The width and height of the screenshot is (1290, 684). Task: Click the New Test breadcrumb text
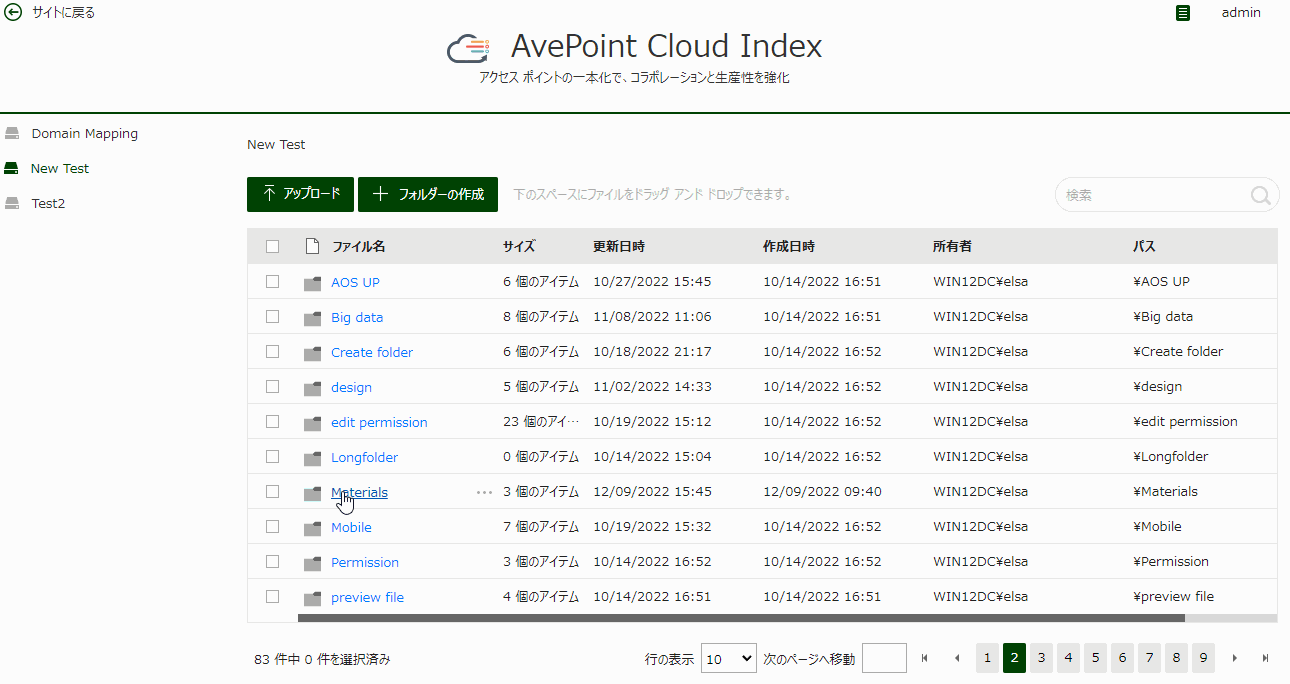coord(276,144)
